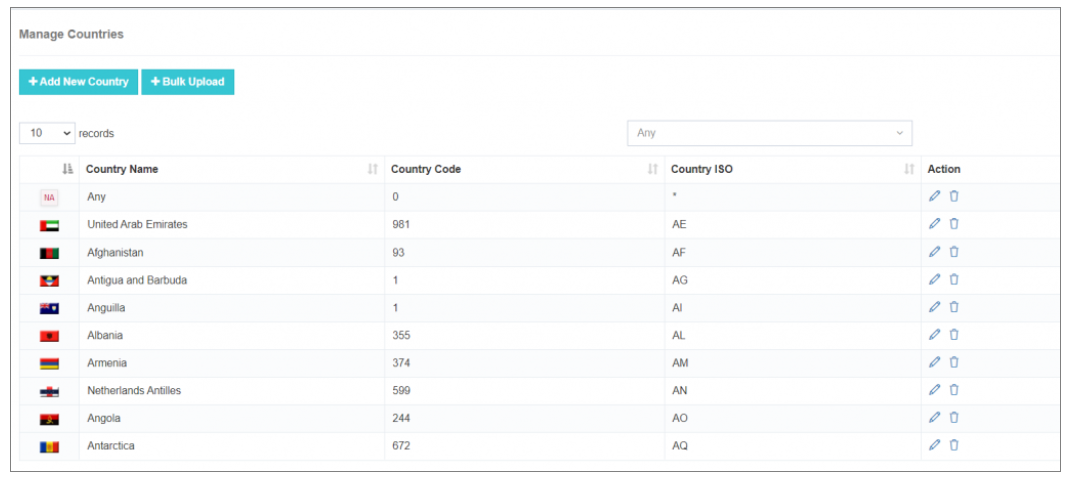
Task: Delete the Angola row
Action: (954, 418)
